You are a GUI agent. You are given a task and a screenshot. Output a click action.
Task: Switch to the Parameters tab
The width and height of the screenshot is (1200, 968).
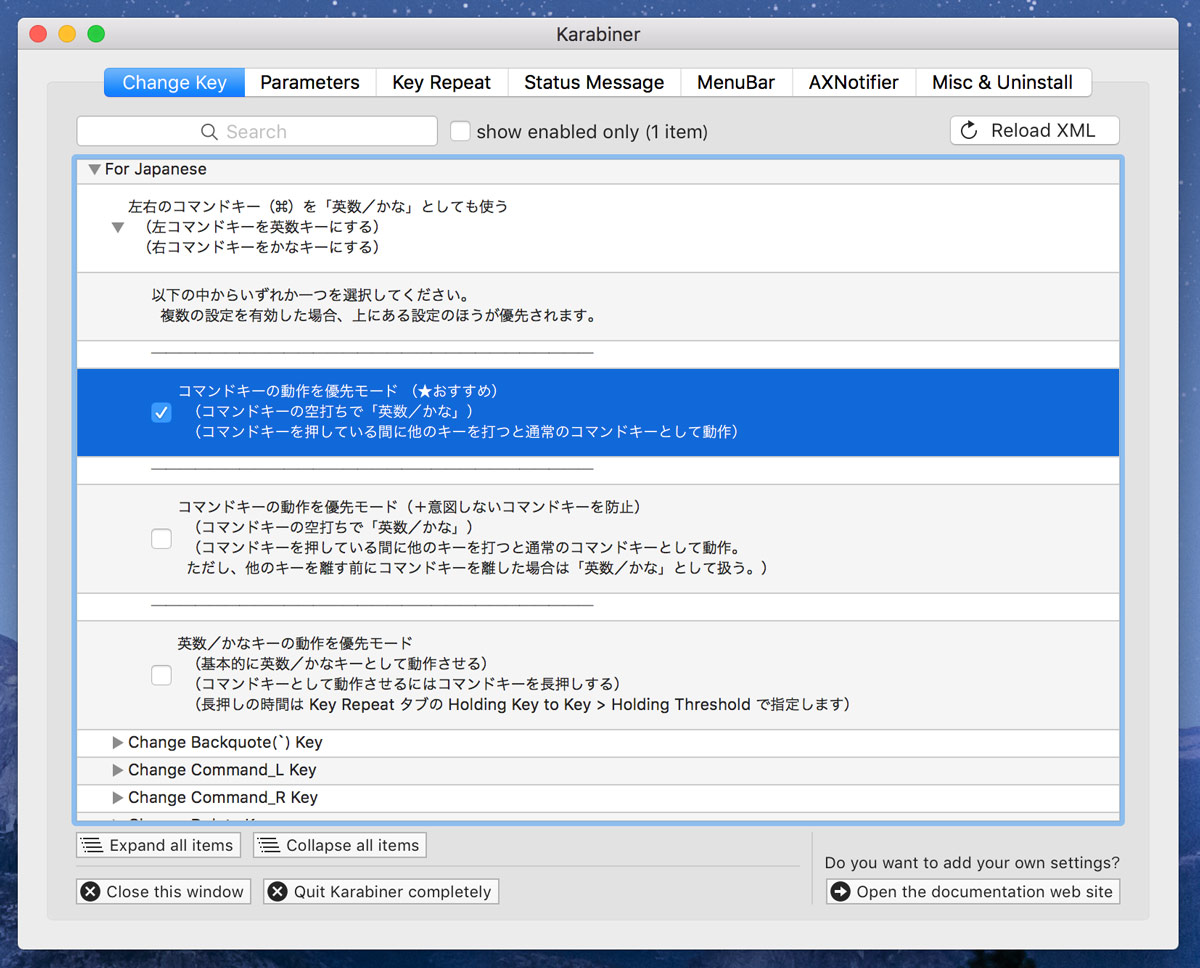pyautogui.click(x=310, y=83)
